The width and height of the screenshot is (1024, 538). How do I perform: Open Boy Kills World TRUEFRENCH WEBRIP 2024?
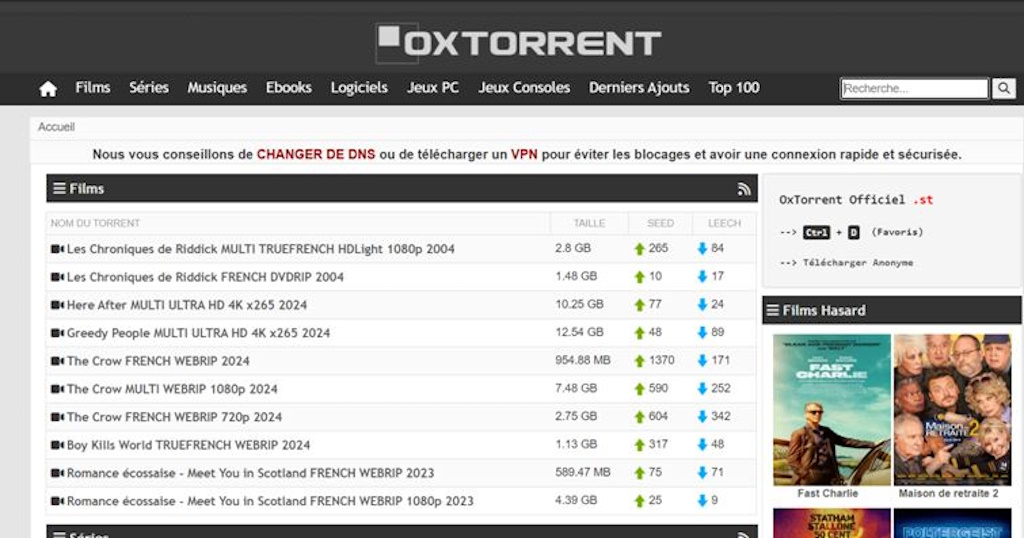tap(188, 445)
